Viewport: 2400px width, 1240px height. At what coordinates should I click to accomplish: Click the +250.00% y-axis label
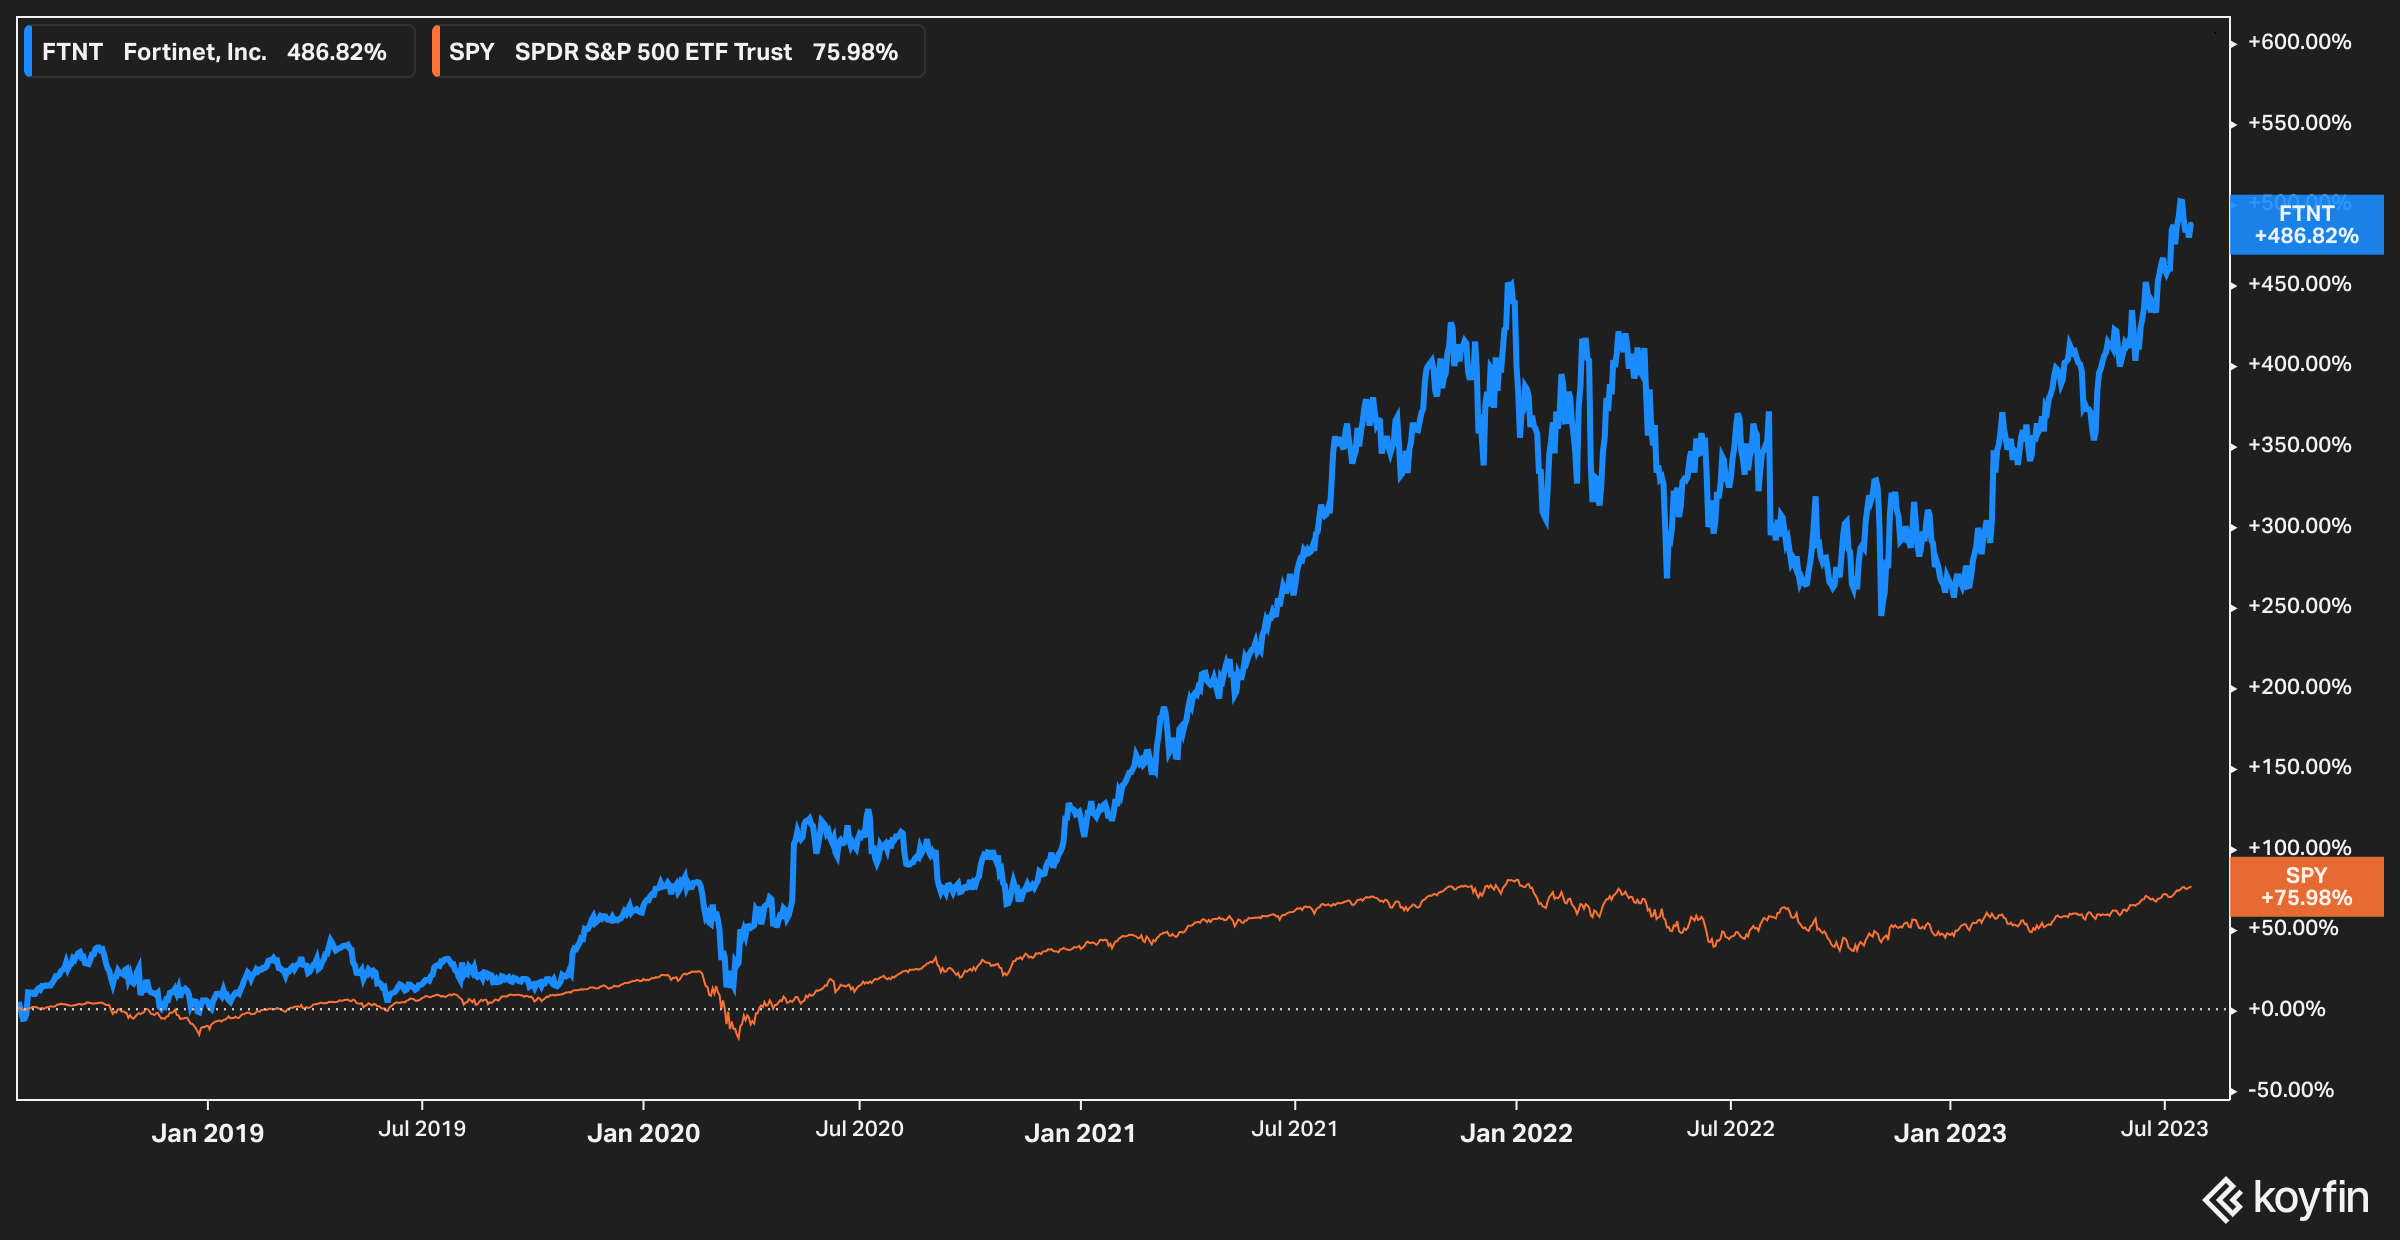point(2300,606)
